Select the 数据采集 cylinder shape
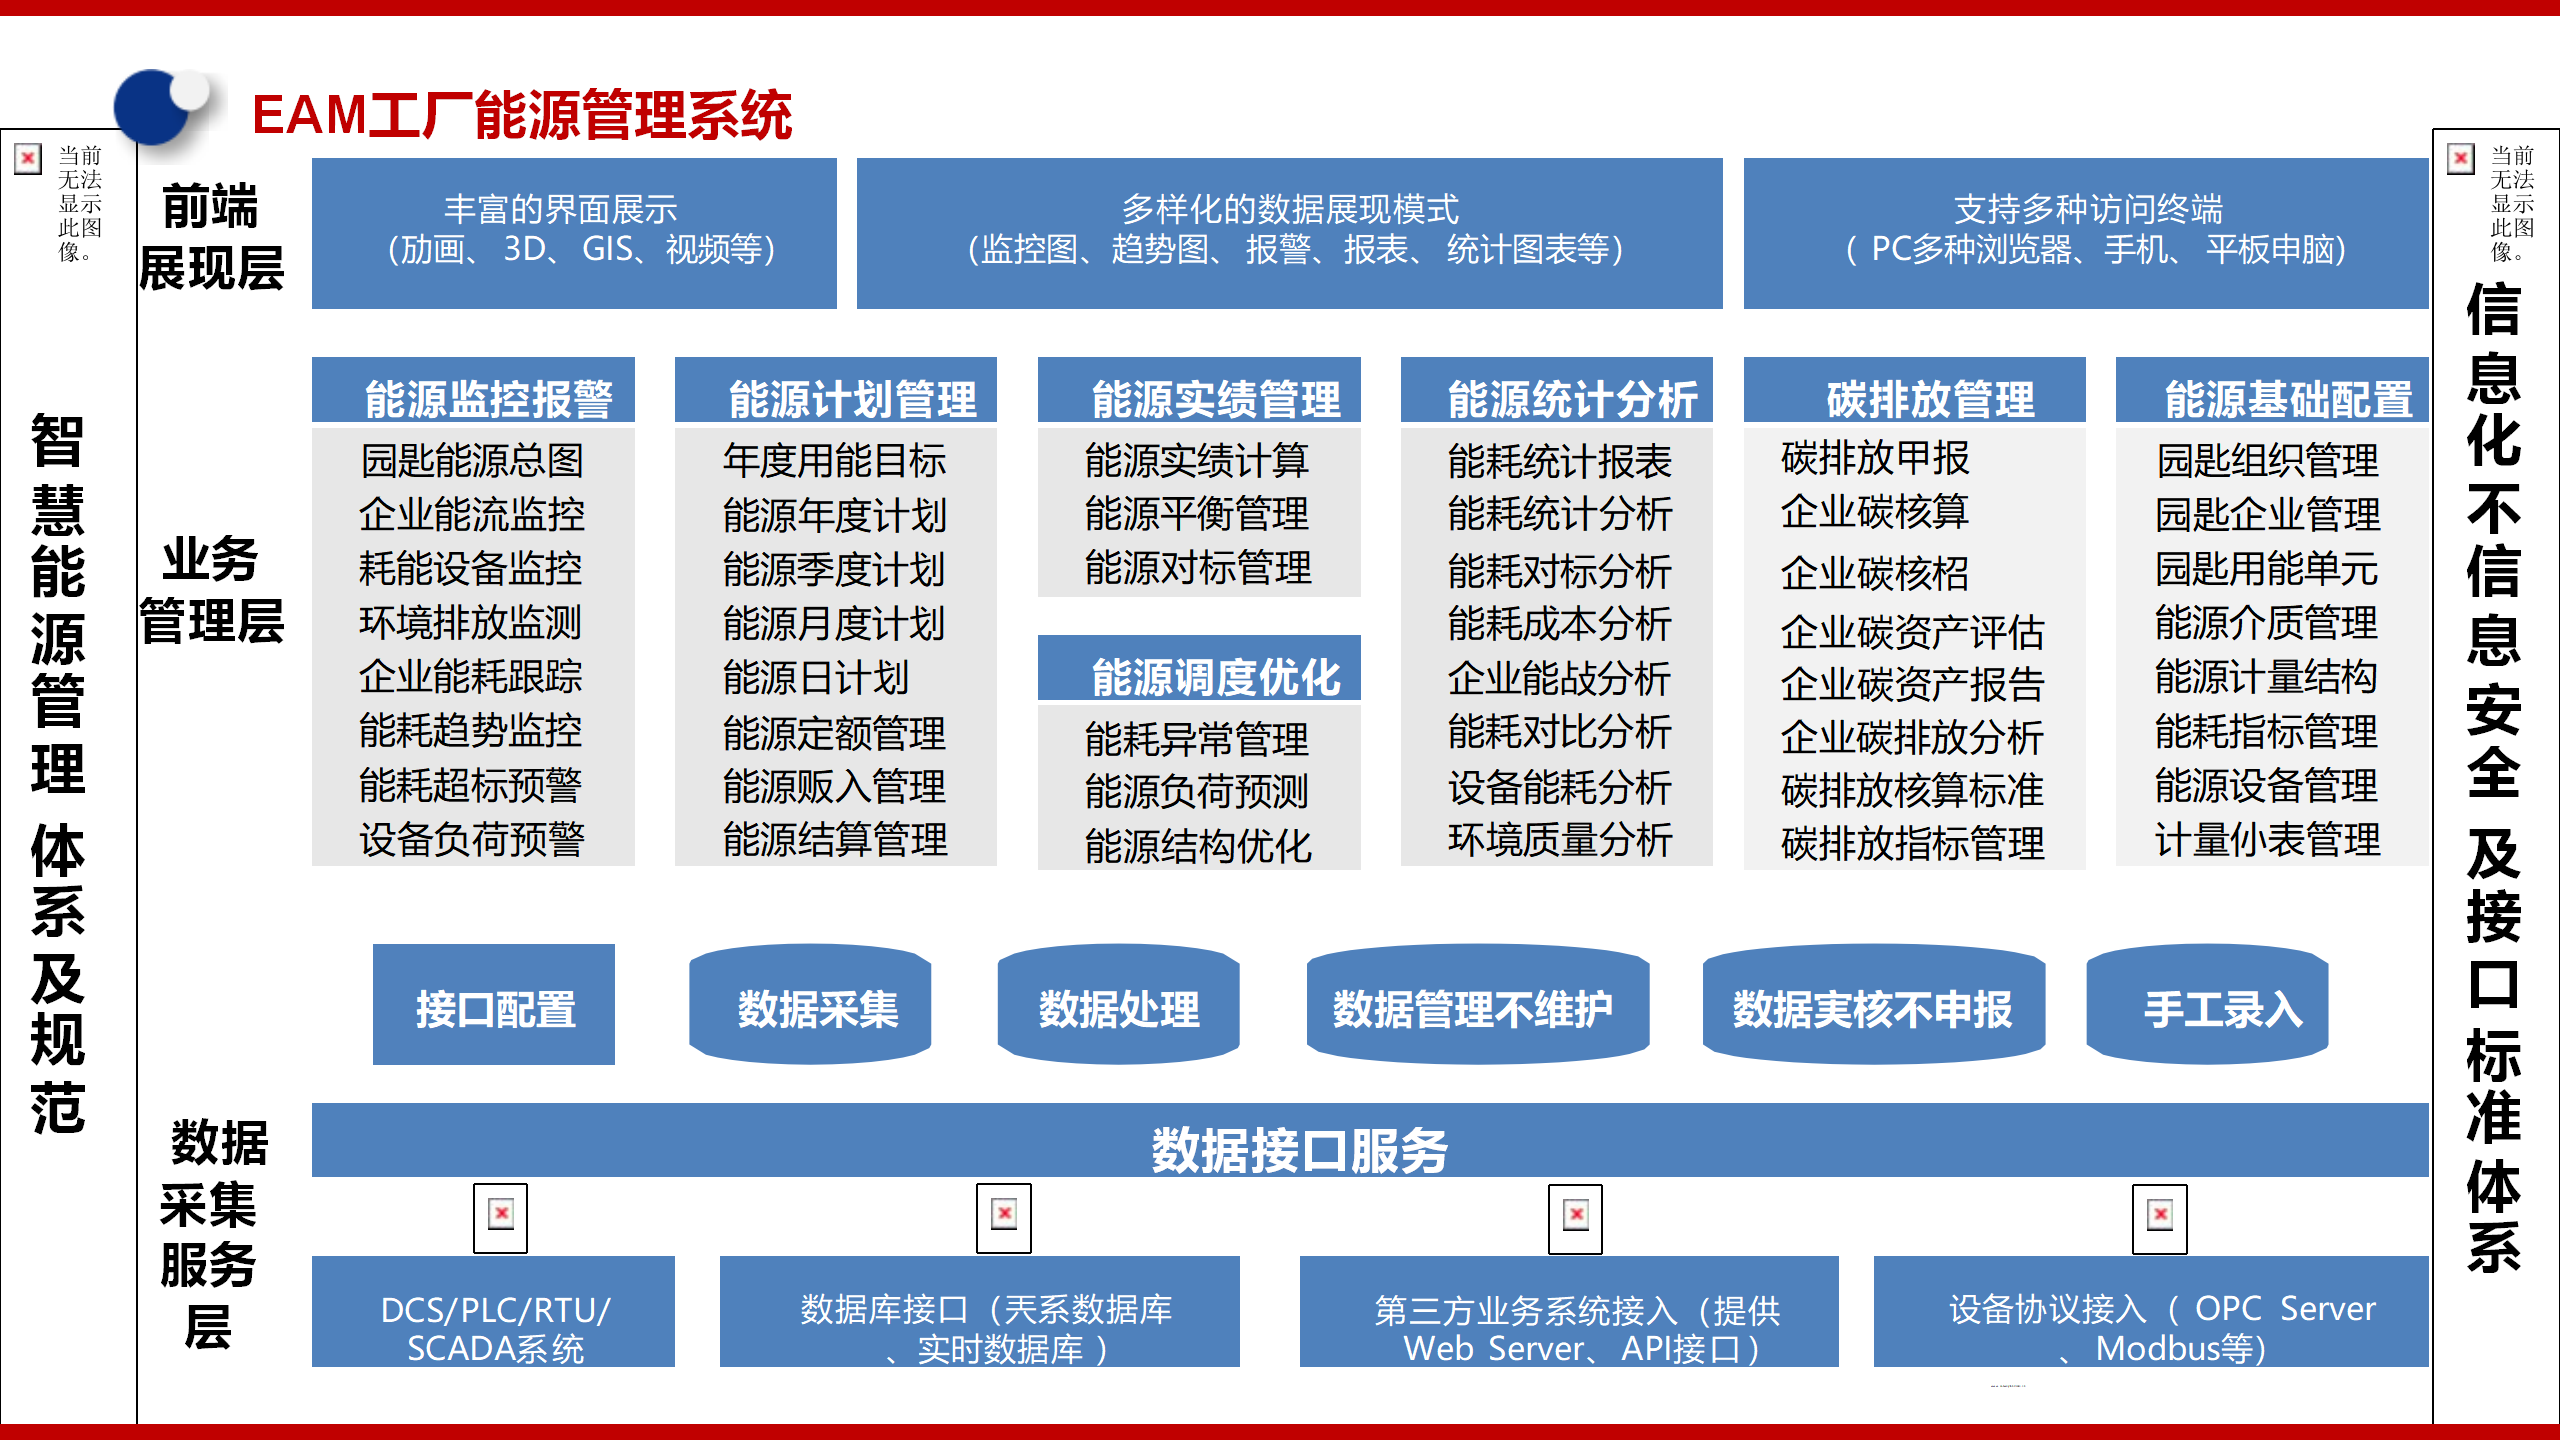2560x1440 pixels. click(x=810, y=1006)
